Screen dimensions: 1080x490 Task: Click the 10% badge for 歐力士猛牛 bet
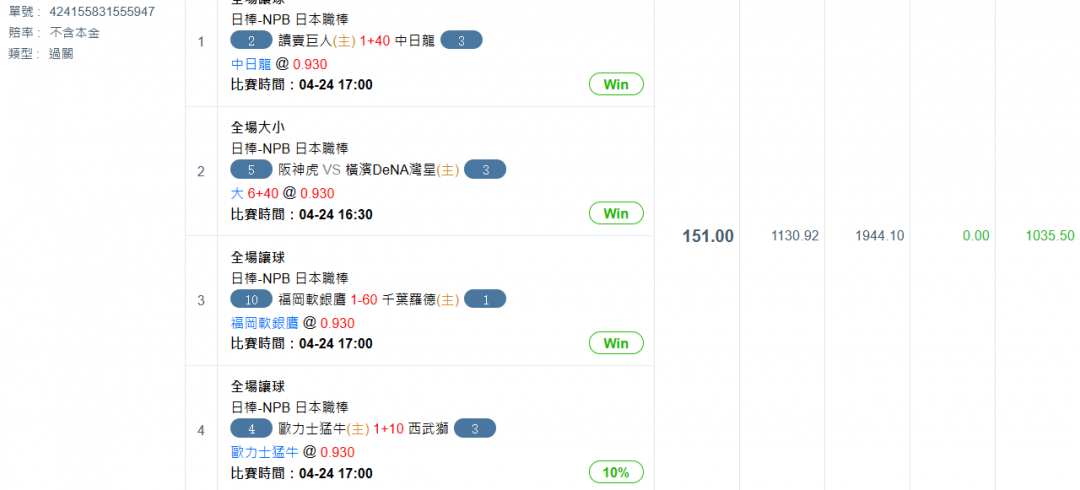pos(616,473)
